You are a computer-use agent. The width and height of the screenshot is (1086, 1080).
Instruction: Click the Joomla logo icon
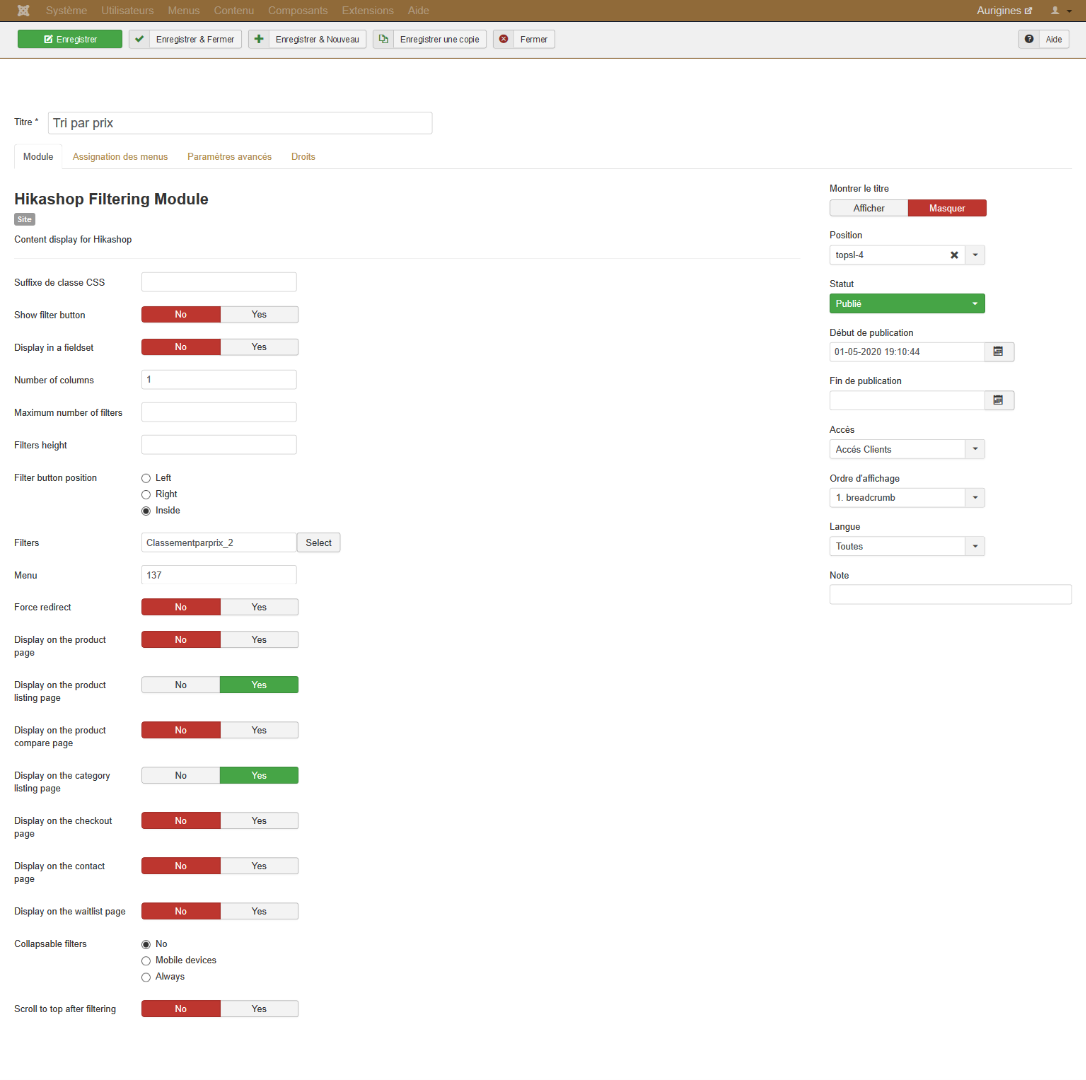(x=23, y=10)
